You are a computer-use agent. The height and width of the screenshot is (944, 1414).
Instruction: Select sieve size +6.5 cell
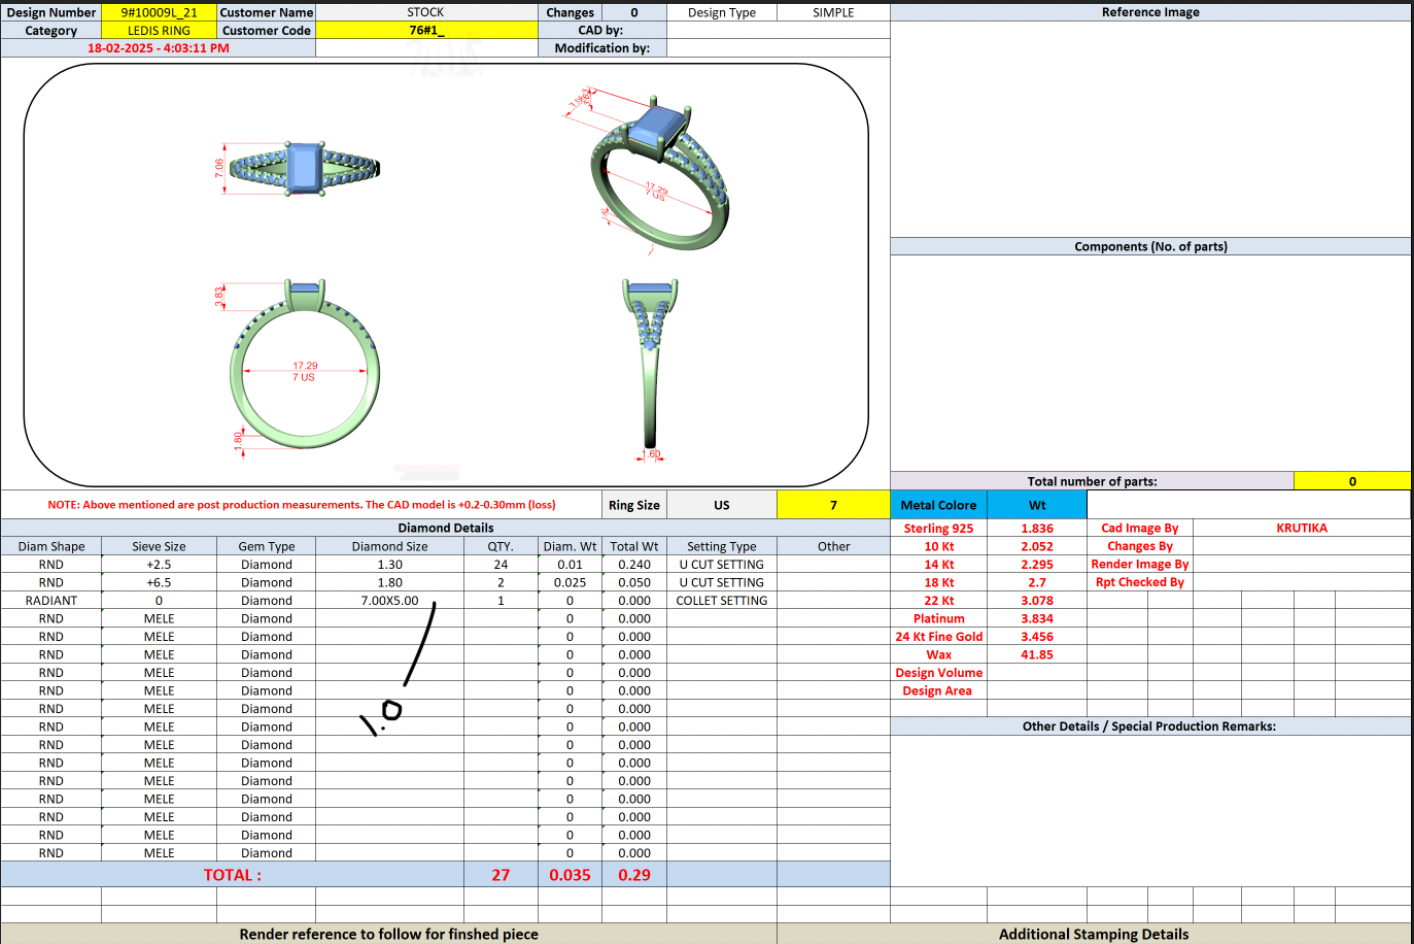pyautogui.click(x=159, y=583)
